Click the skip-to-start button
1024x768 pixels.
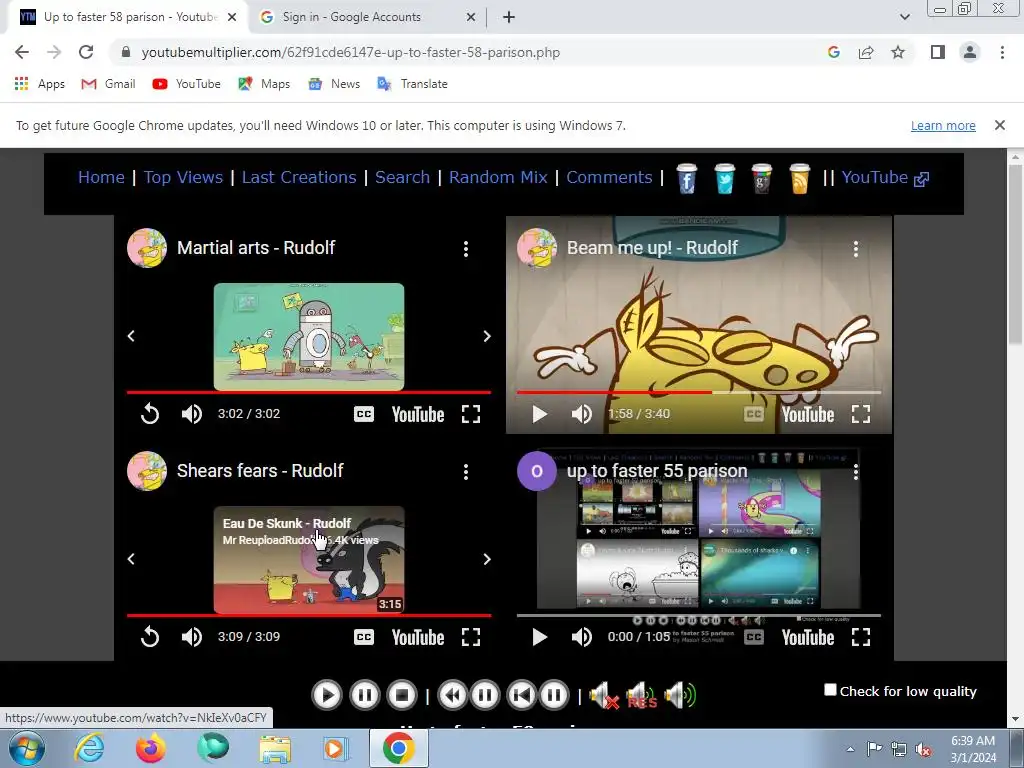pos(521,696)
